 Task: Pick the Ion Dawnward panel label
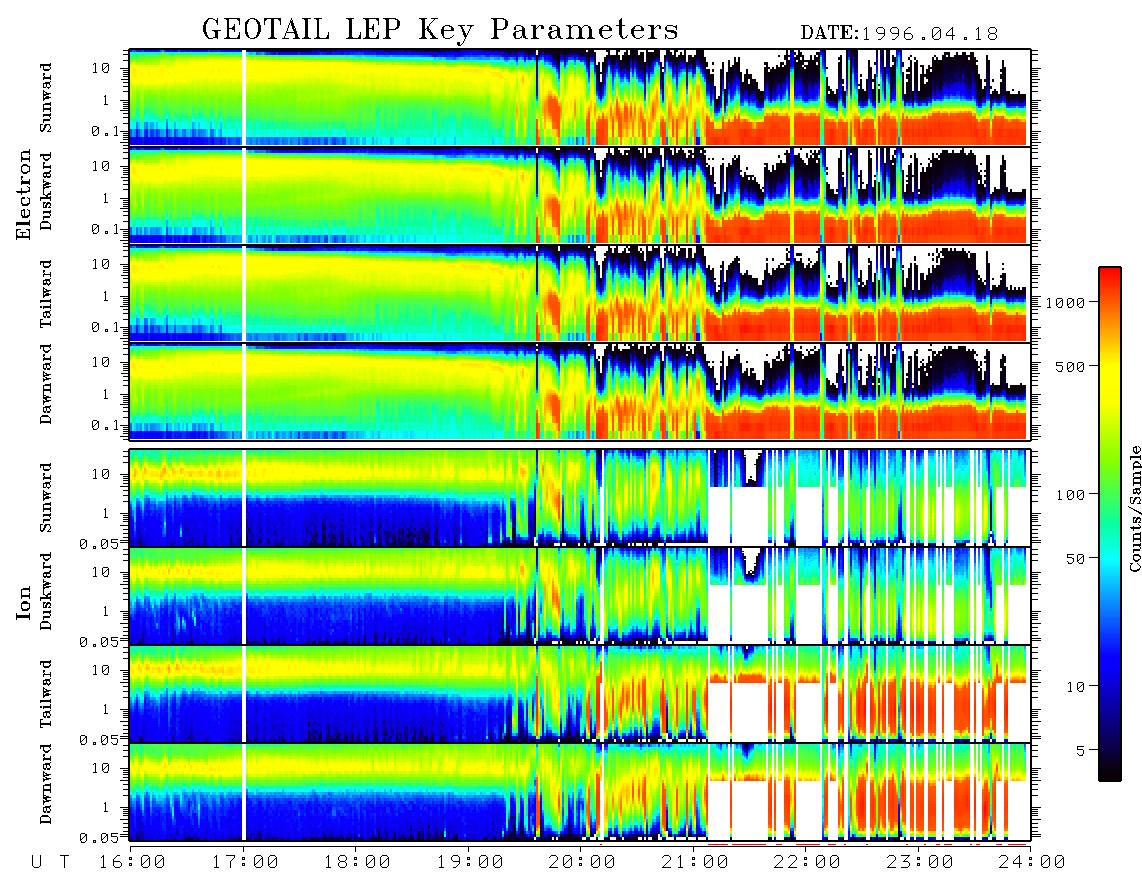tap(46, 784)
